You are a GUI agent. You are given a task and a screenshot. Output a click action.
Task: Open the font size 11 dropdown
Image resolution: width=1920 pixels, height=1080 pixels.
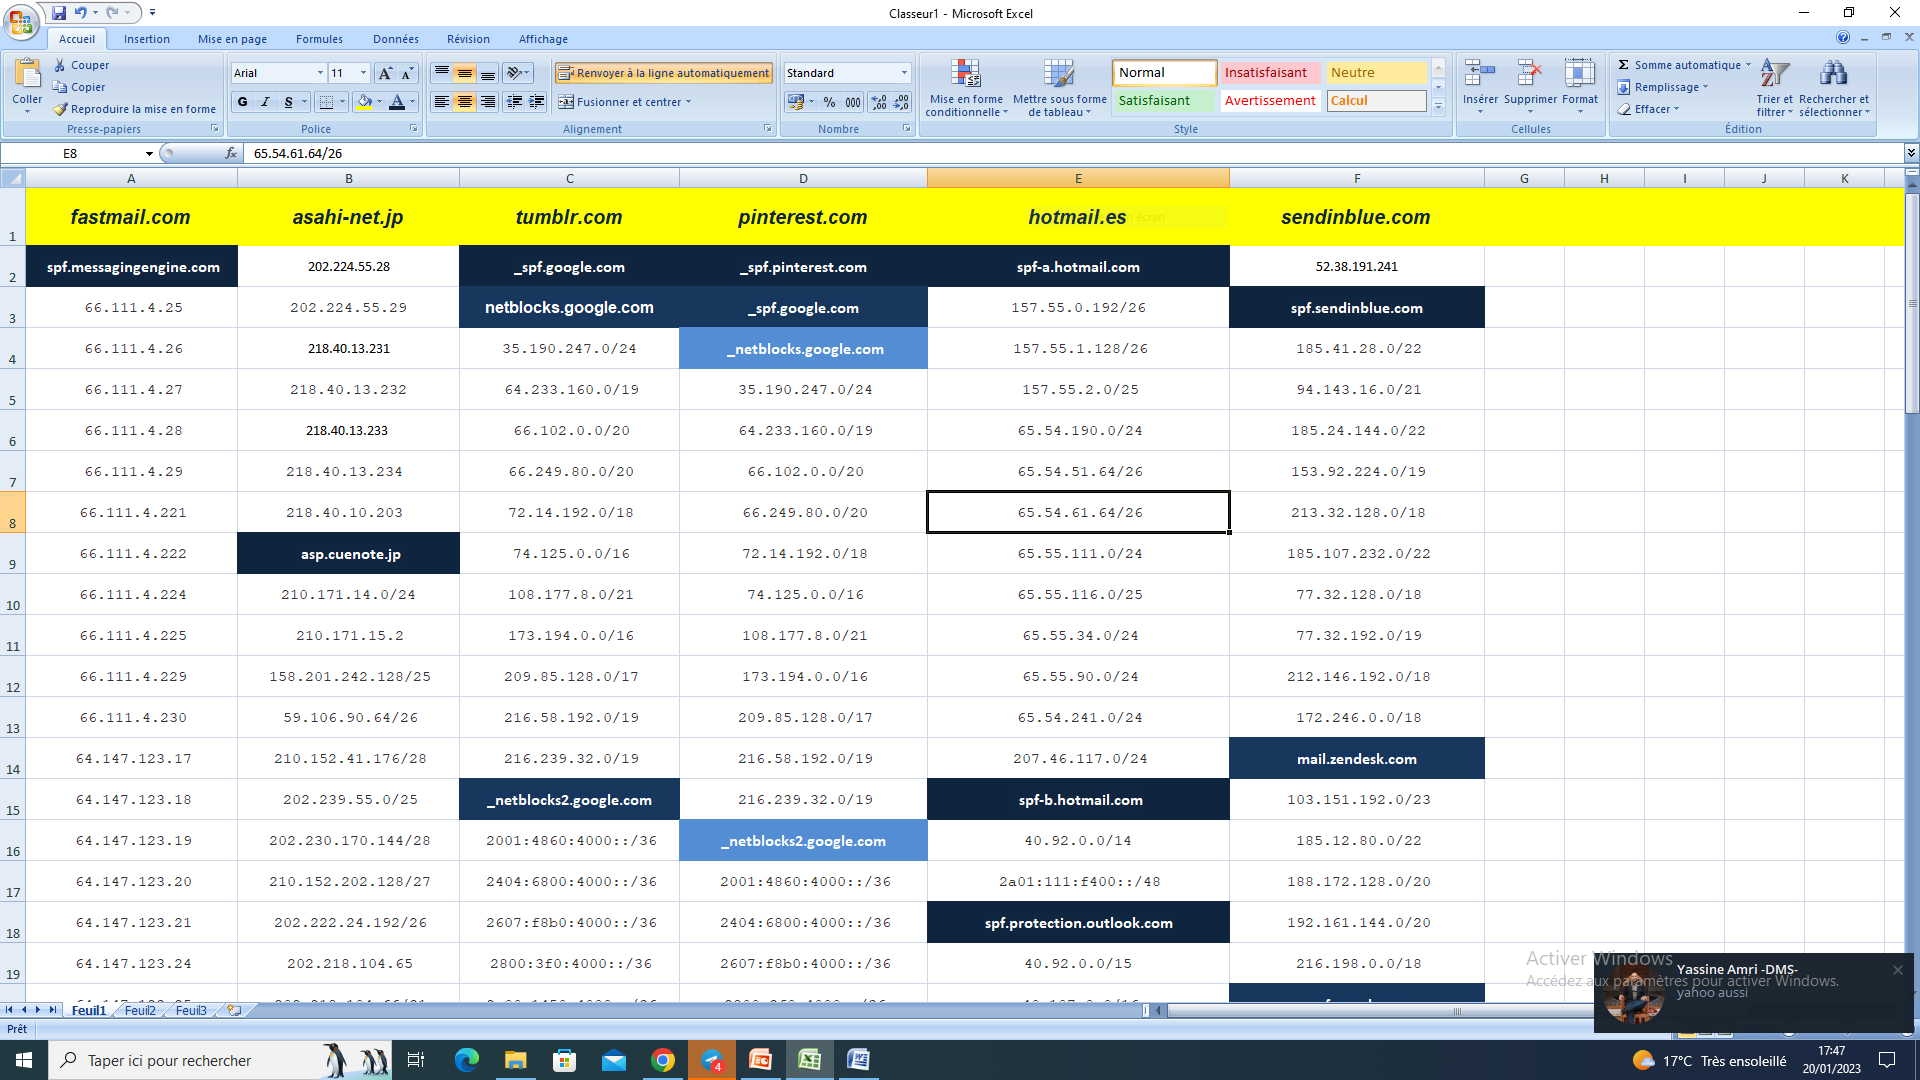(364, 73)
